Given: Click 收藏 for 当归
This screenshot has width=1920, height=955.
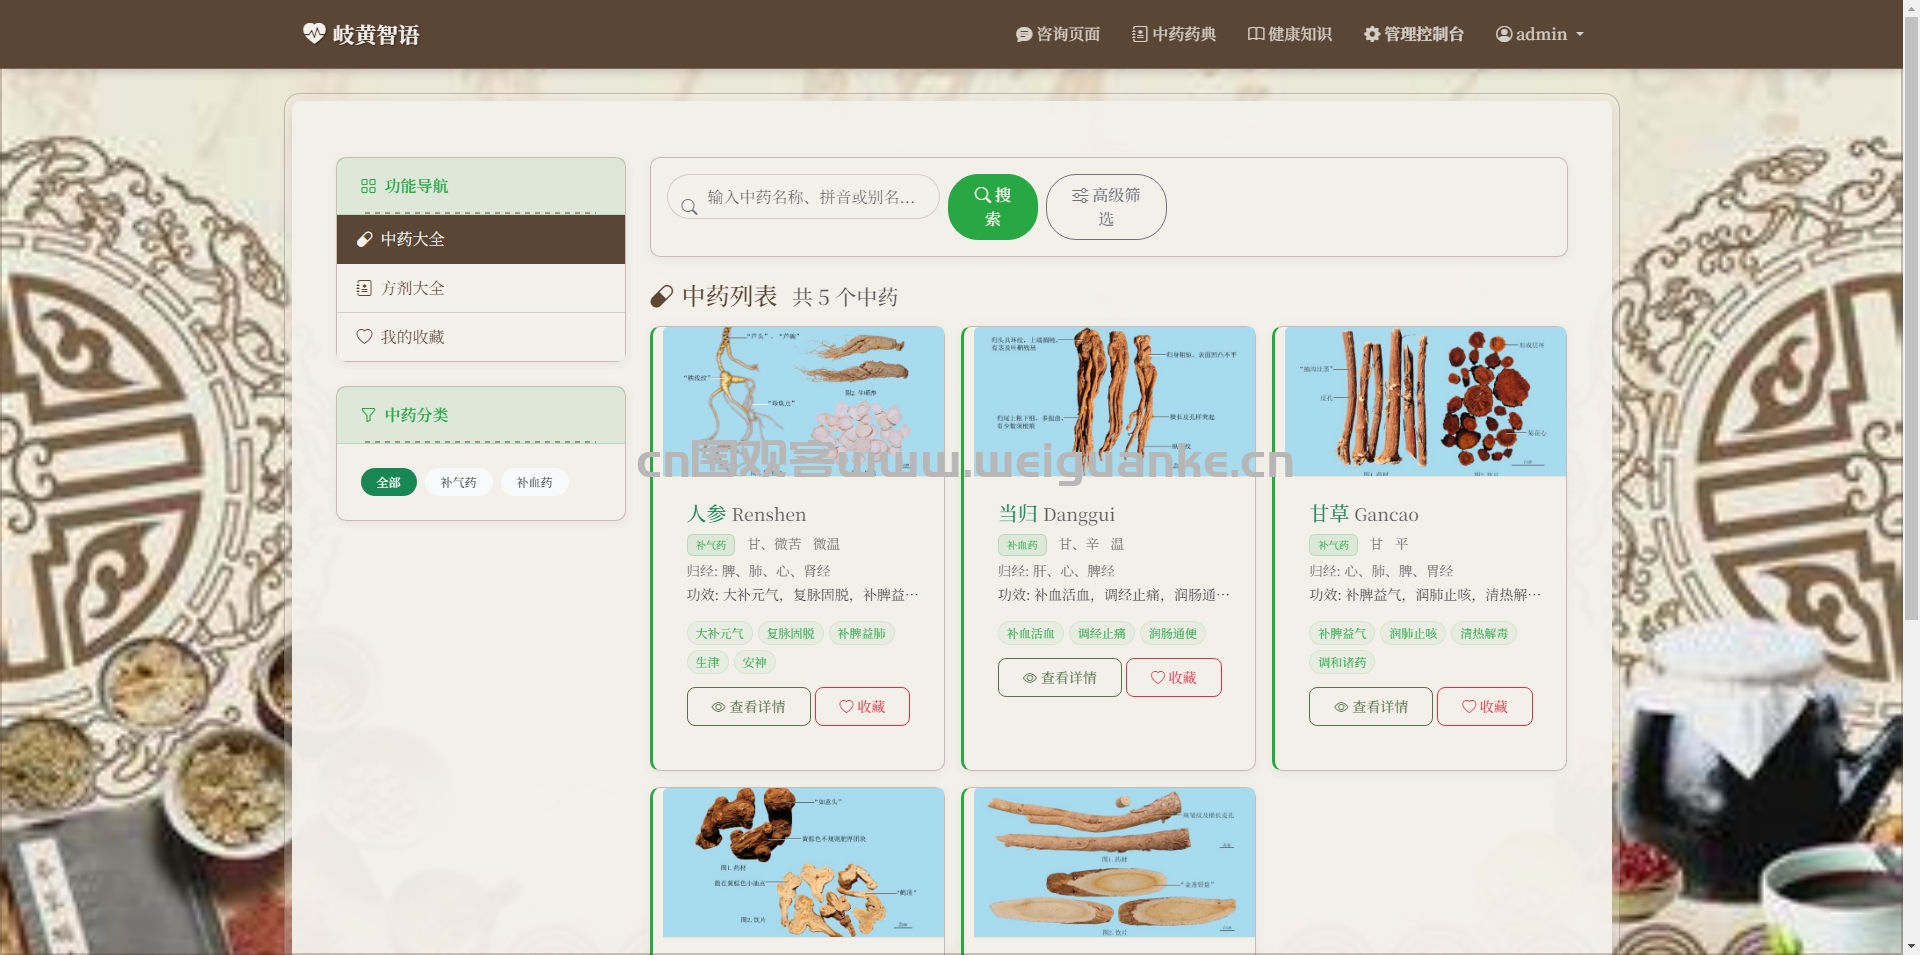Looking at the screenshot, I should pos(1173,677).
